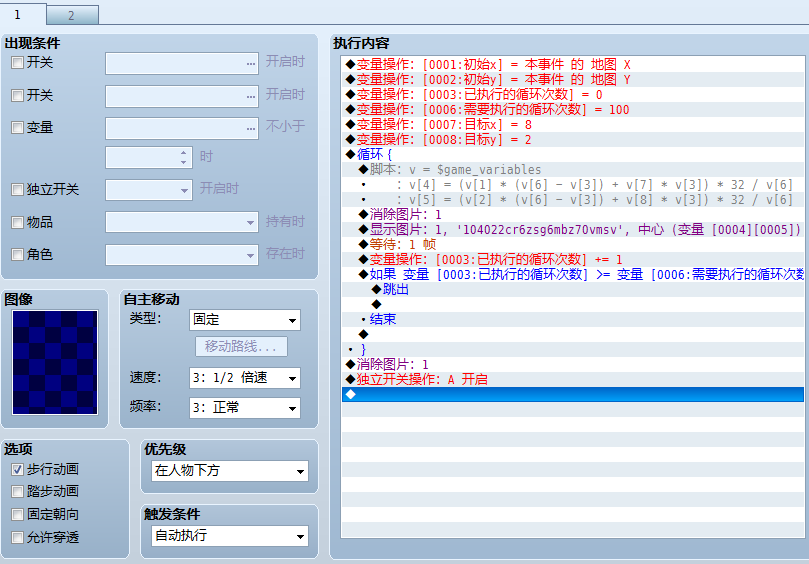
Task: Select the closing brace } line
Action: click(x=573, y=349)
